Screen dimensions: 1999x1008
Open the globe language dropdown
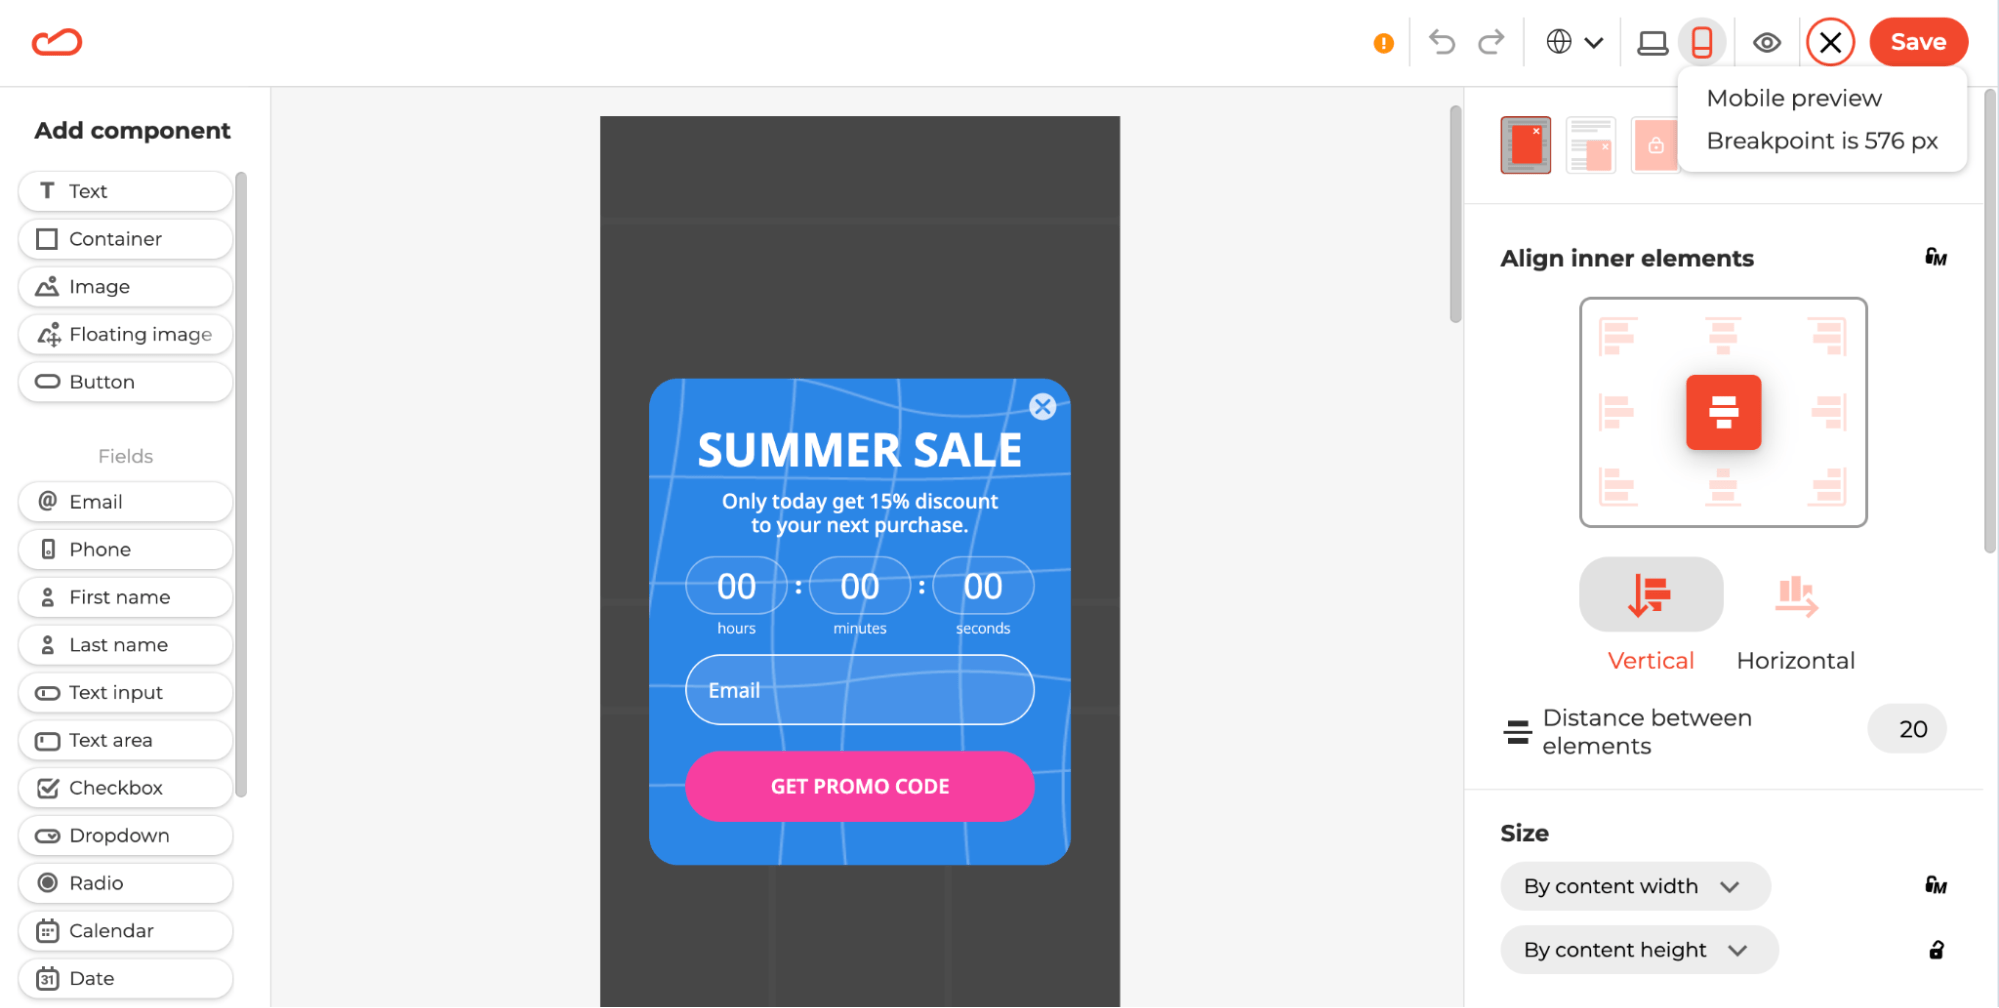1574,42
